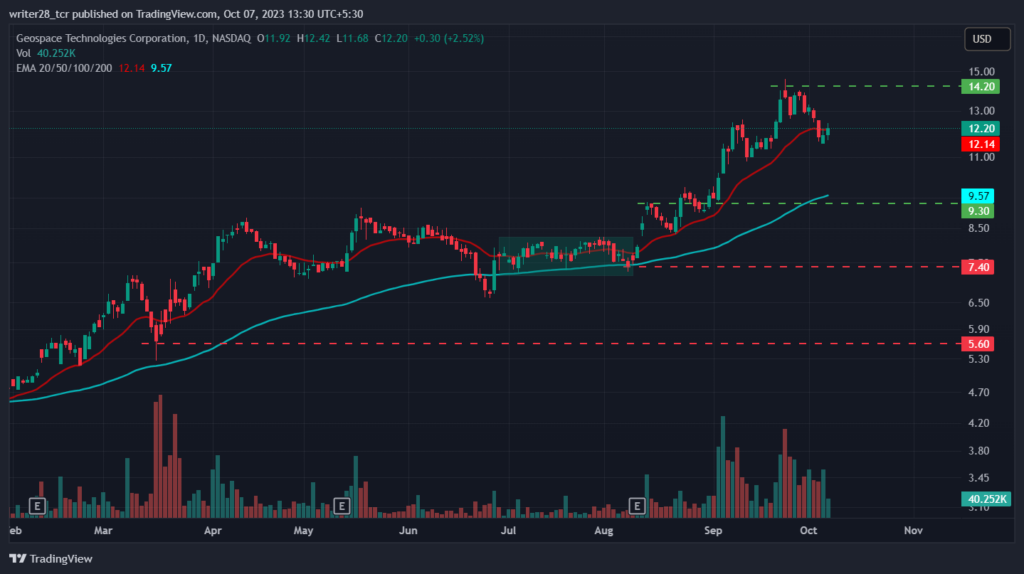1024x574 pixels.
Task: Click the 1D interval label
Action: 199,39
